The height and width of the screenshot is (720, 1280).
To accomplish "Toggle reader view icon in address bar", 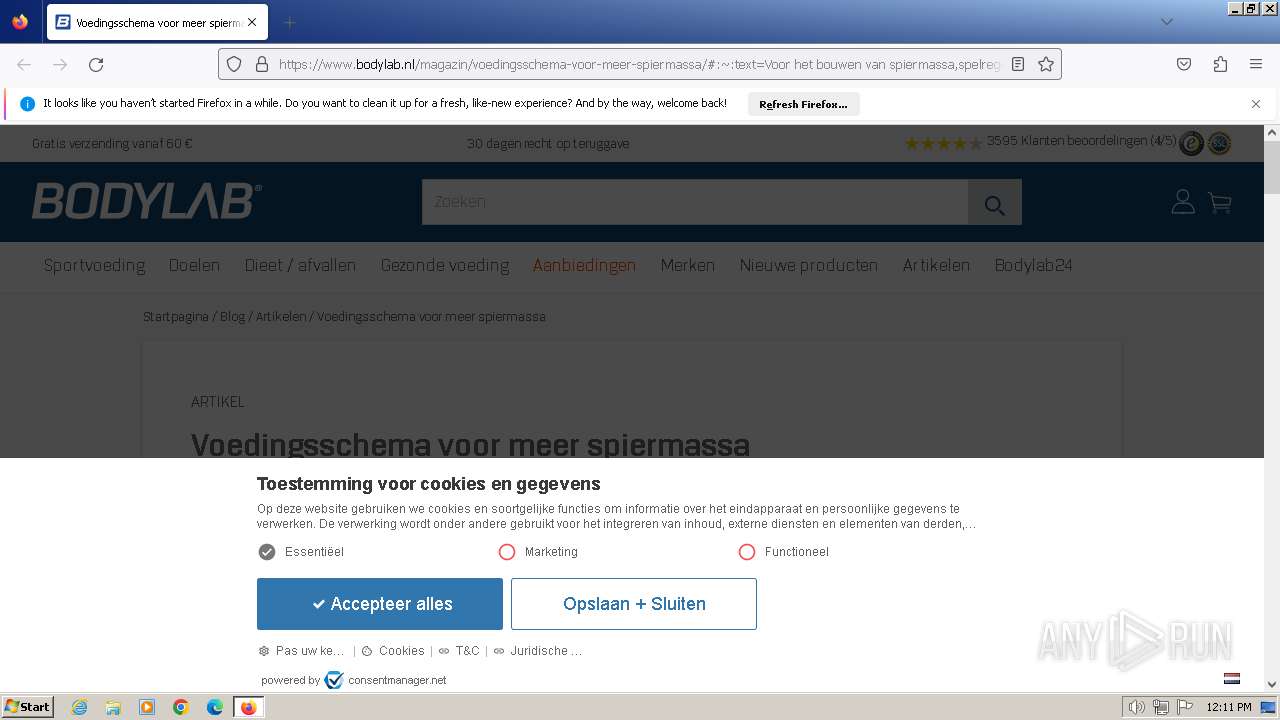I will (x=1018, y=64).
